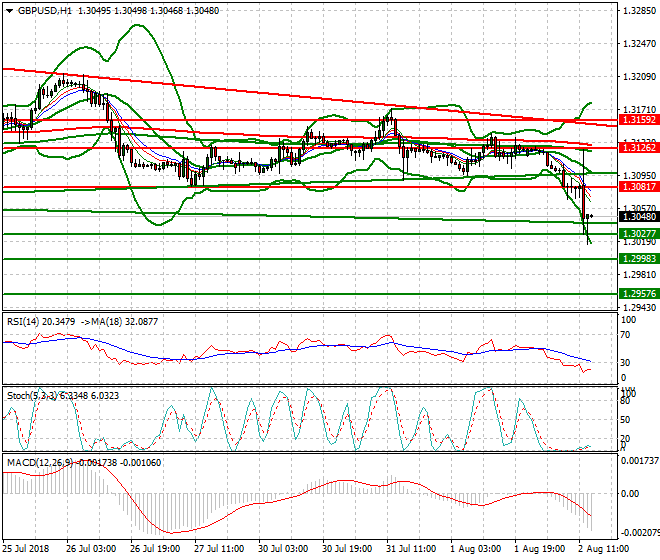Select the RSI(14) 20.3479 indicator label
660x560 pixels.
tap(41, 322)
